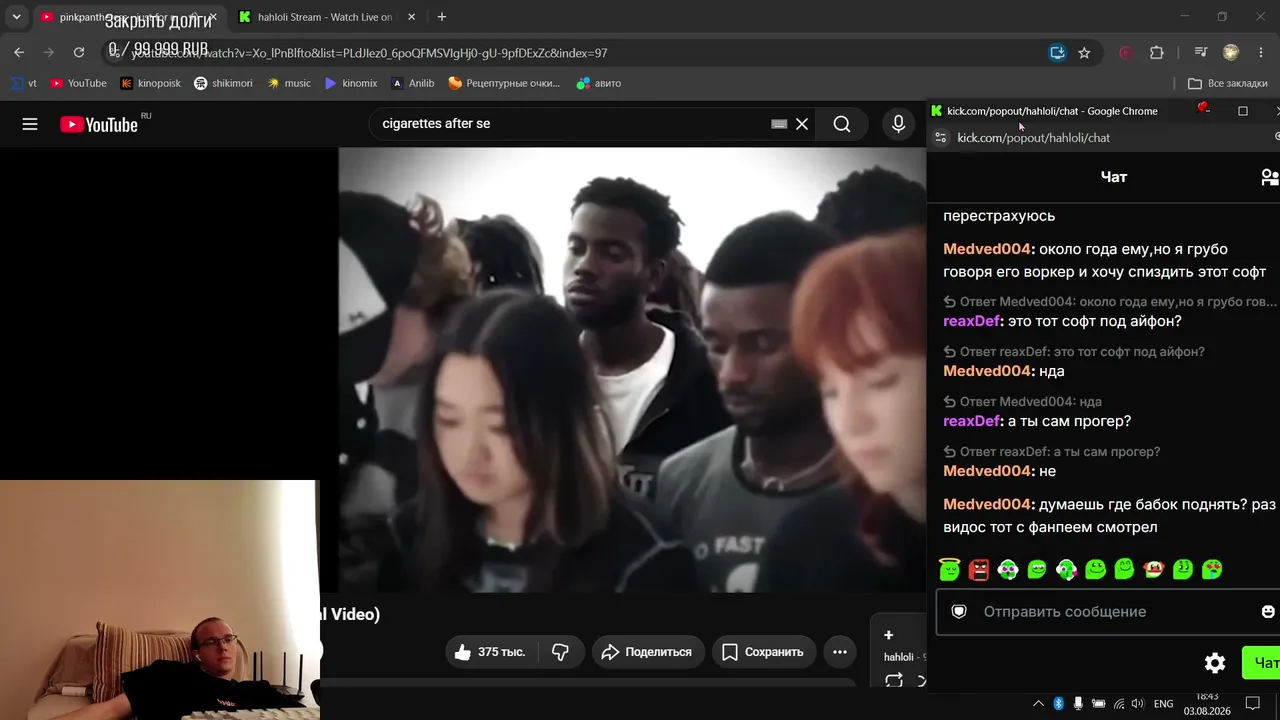Image resolution: width=1280 pixels, height=720 pixels.
Task: Open the on-screen keyboard in the search box
Action: pos(779,124)
